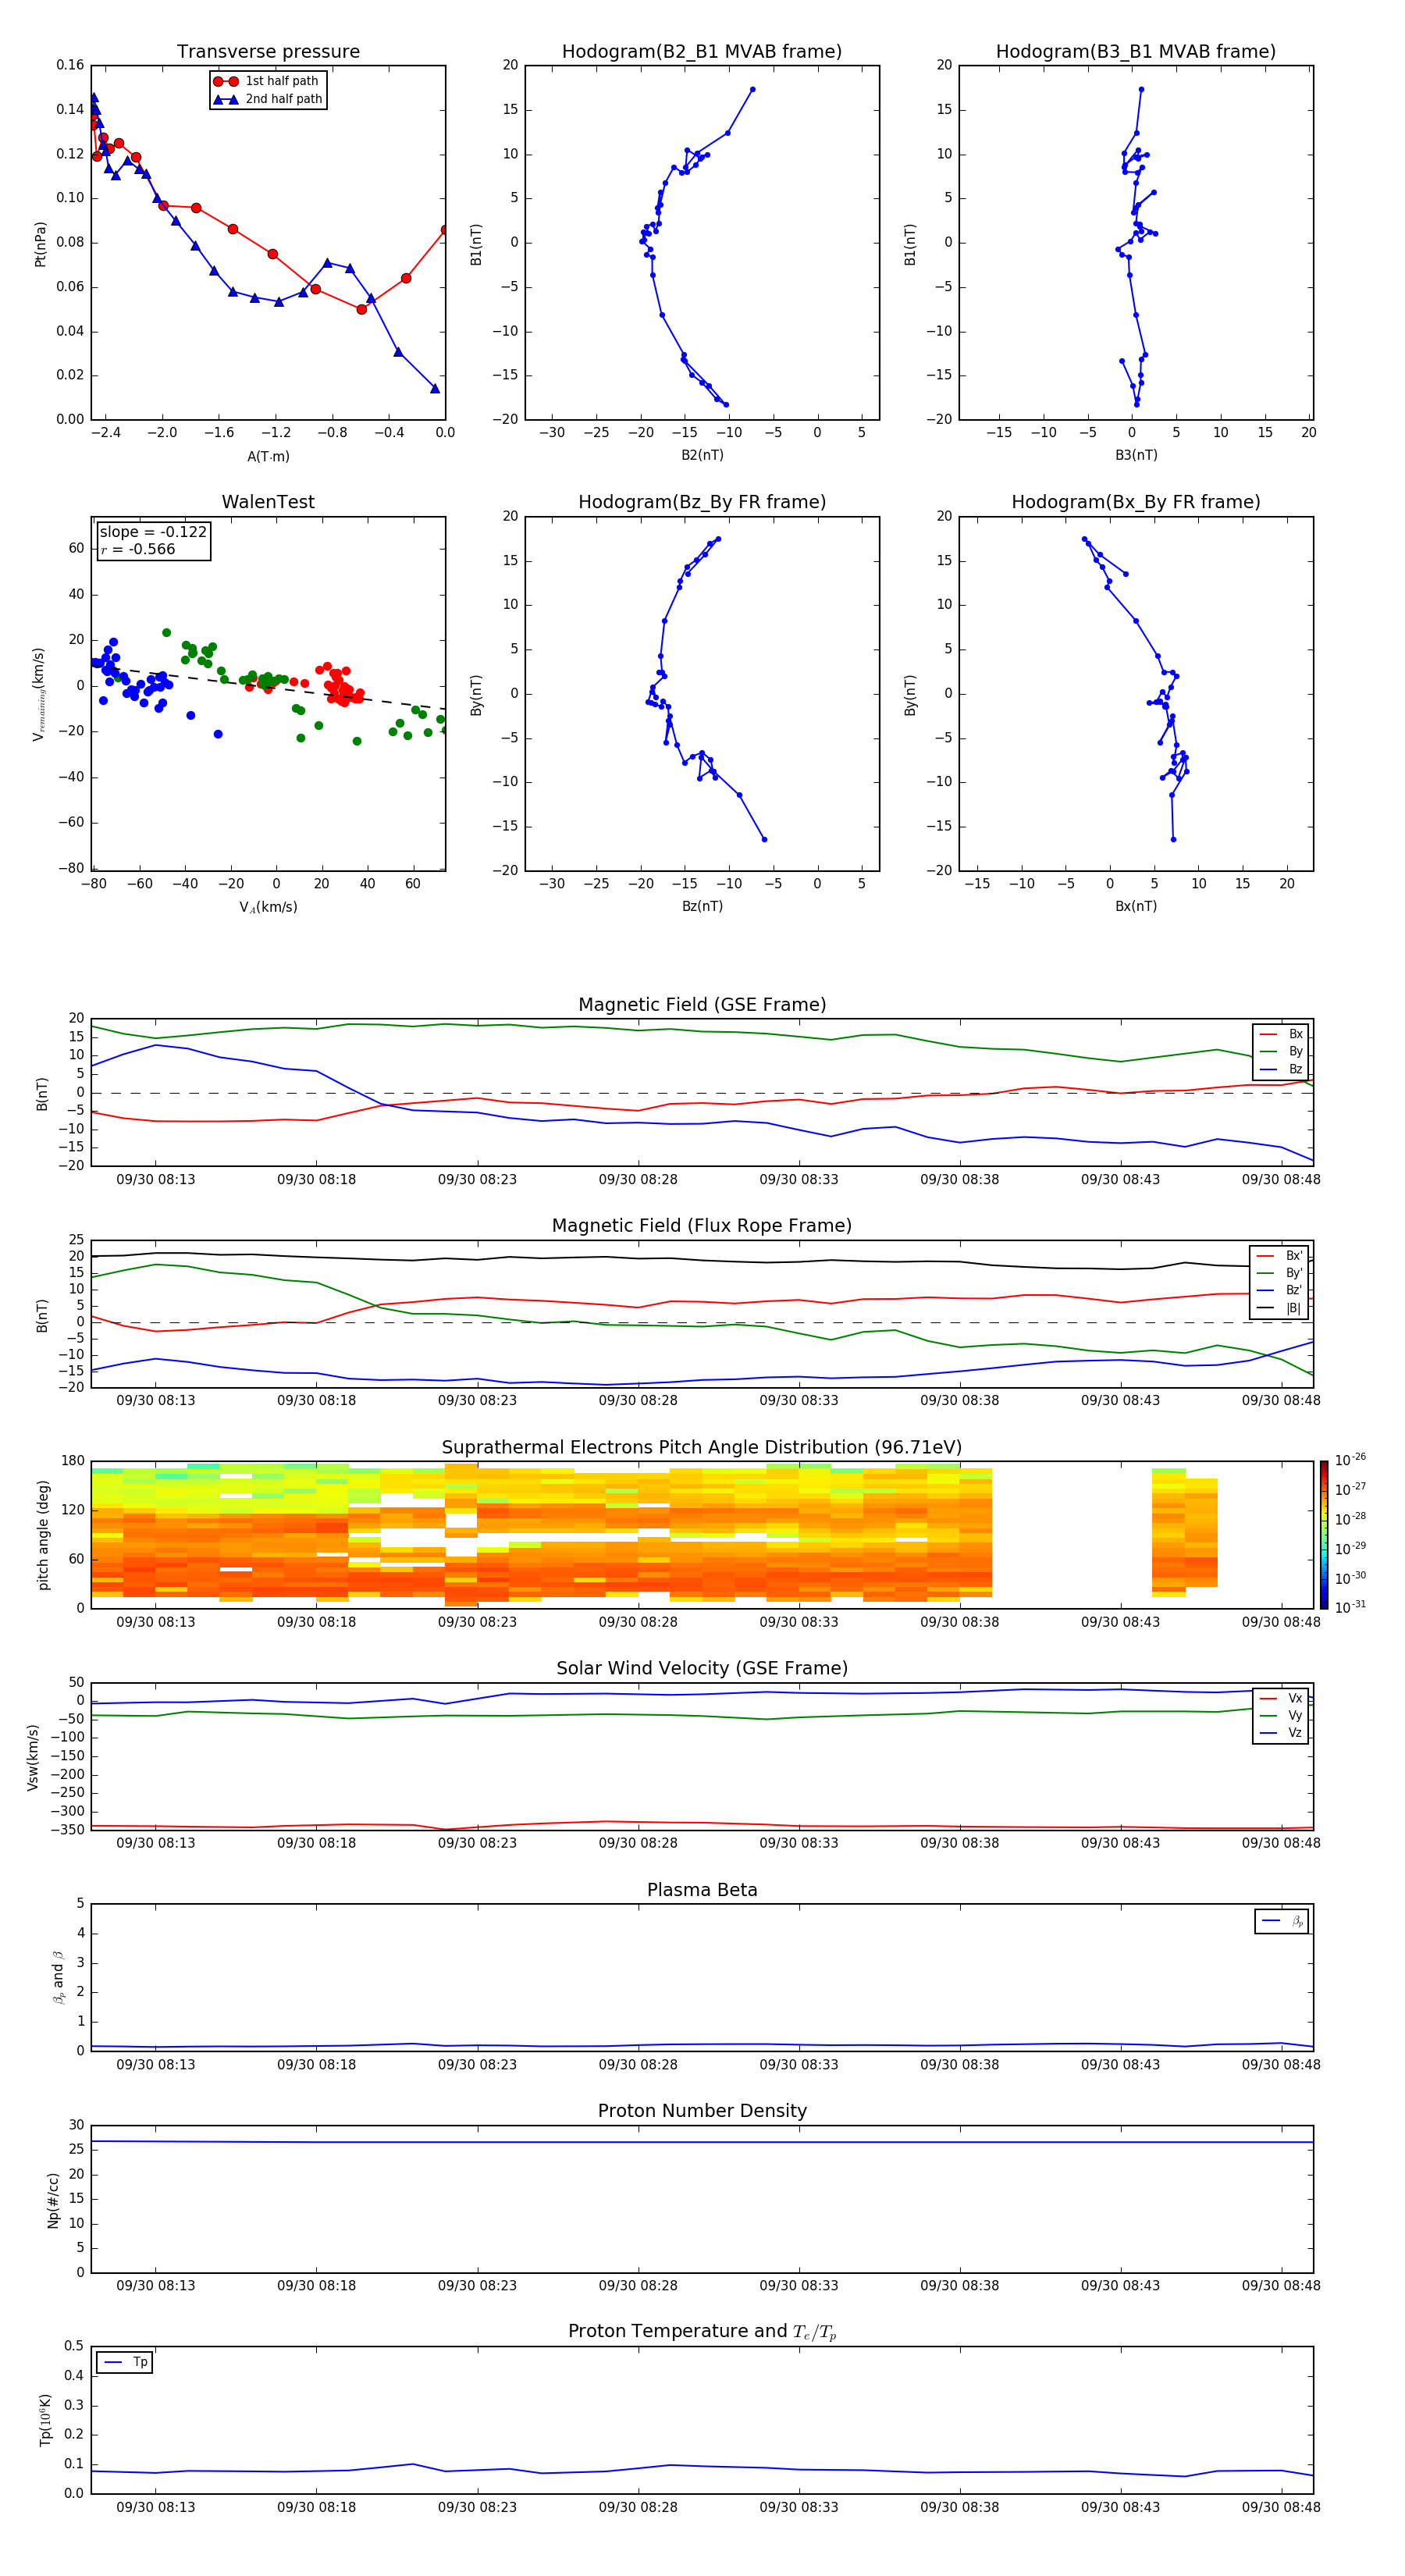This screenshot has width=1405, height=2576.
Task: Click the 'Pt(nPa)' y-axis label
Action: pos(40,243)
